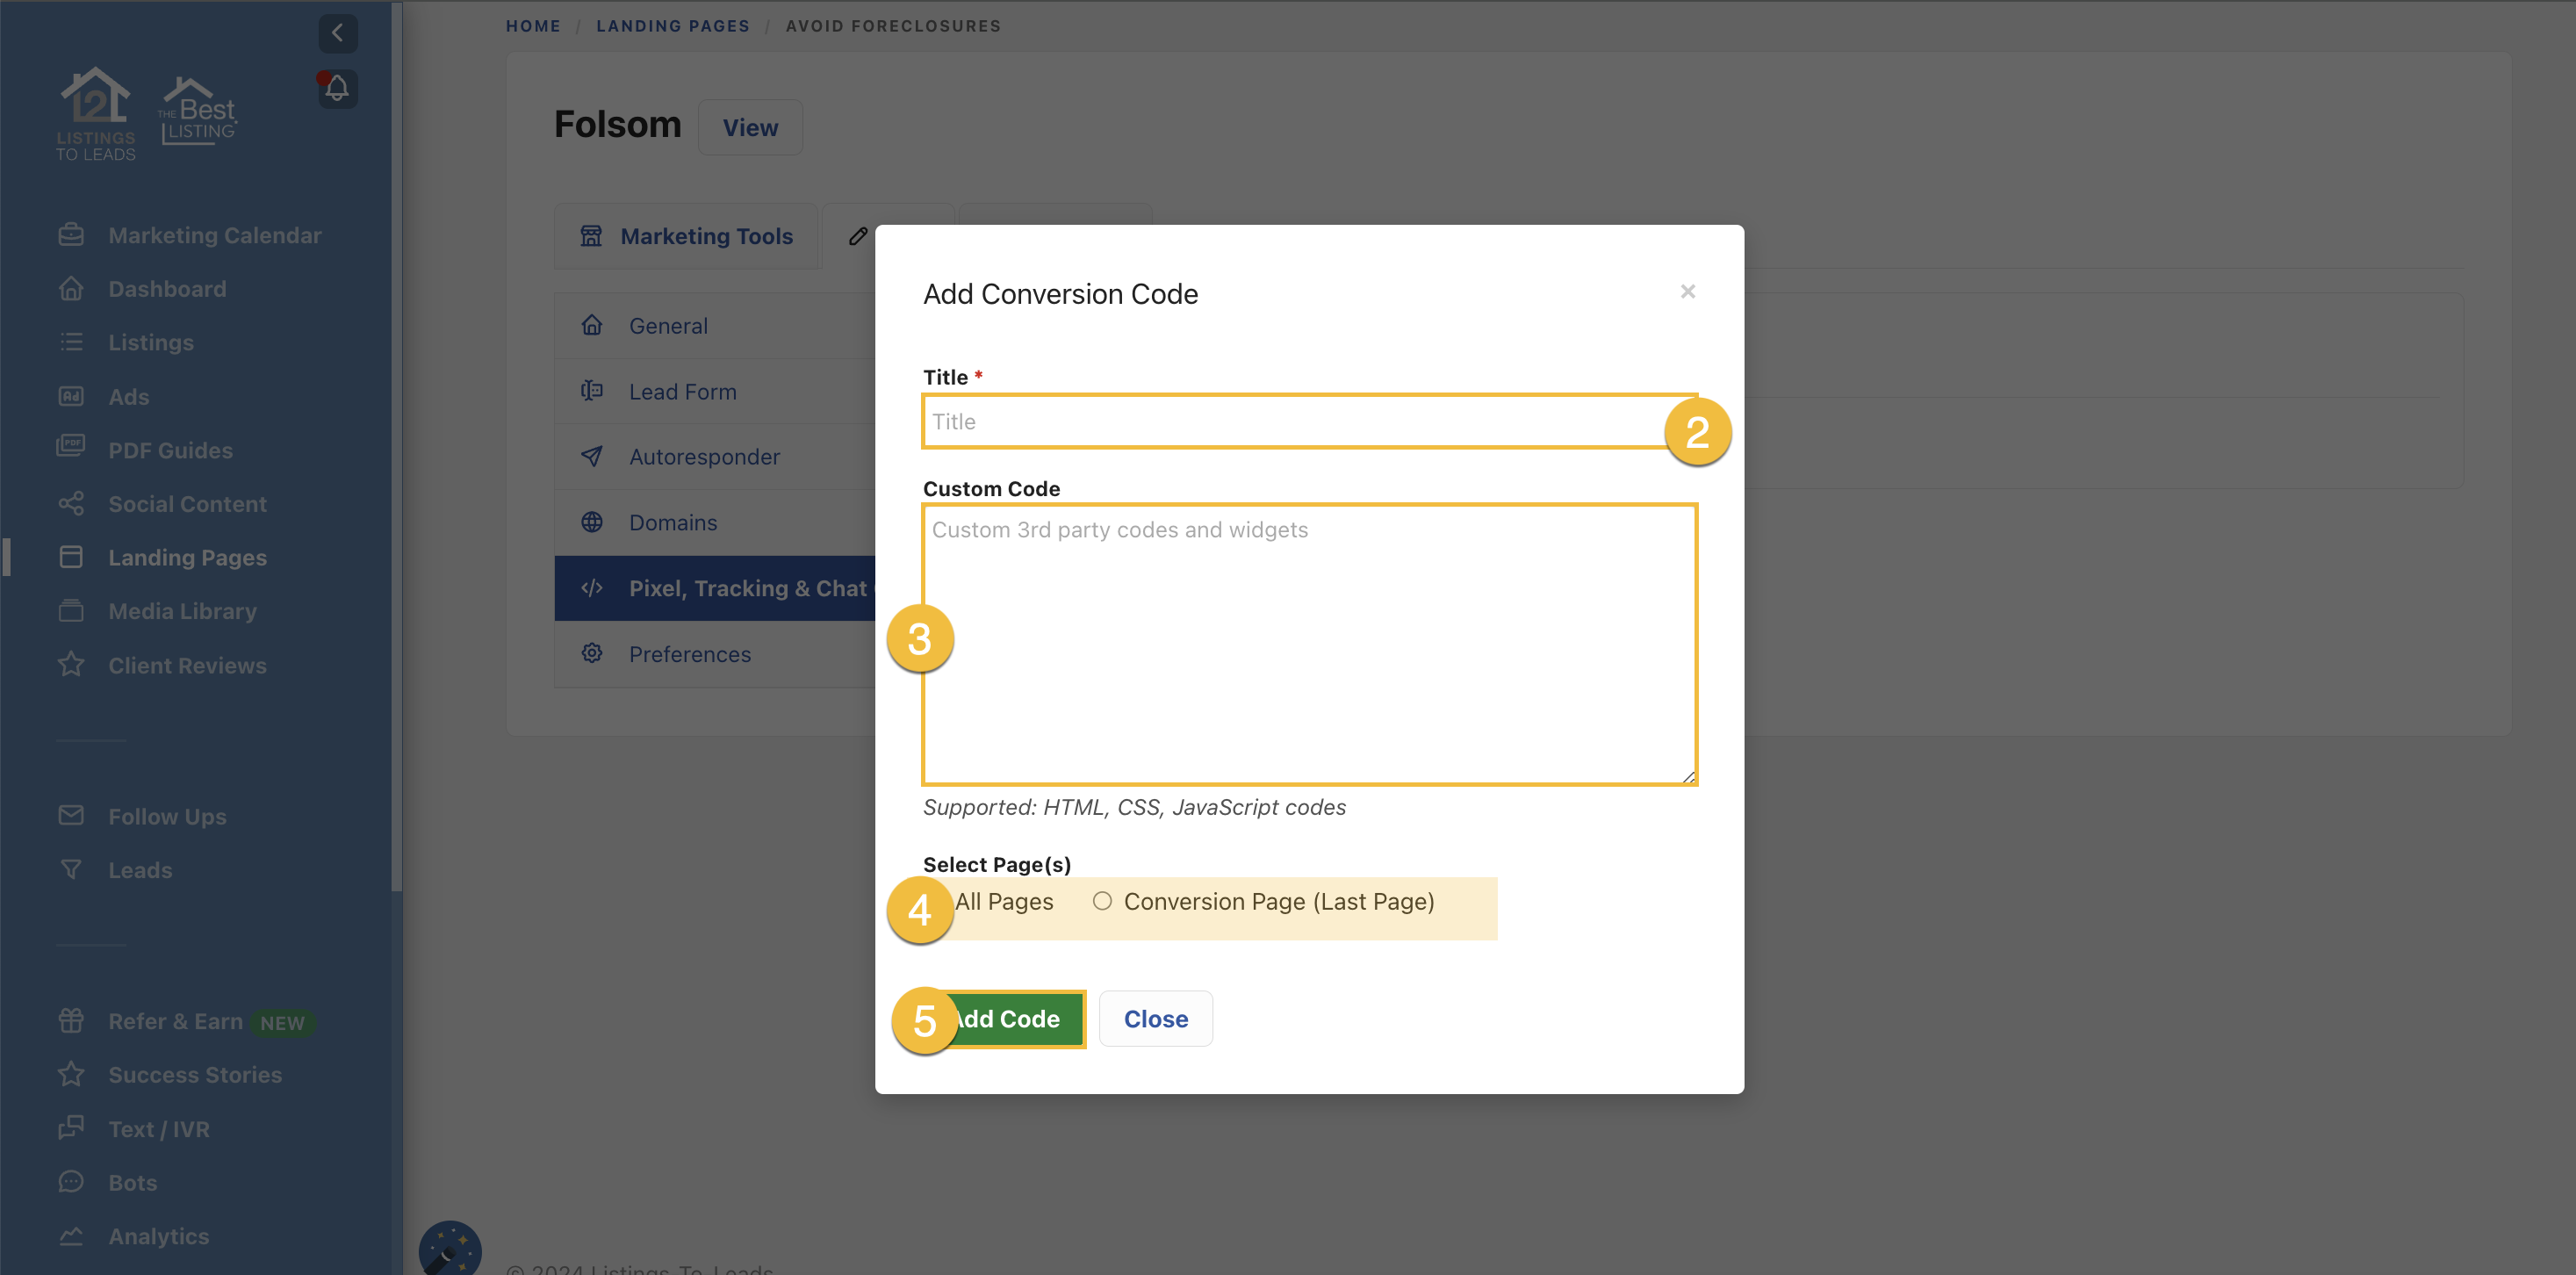Viewport: 2576px width, 1275px height.
Task: Select the Autoresponder send icon
Action: tap(592, 456)
